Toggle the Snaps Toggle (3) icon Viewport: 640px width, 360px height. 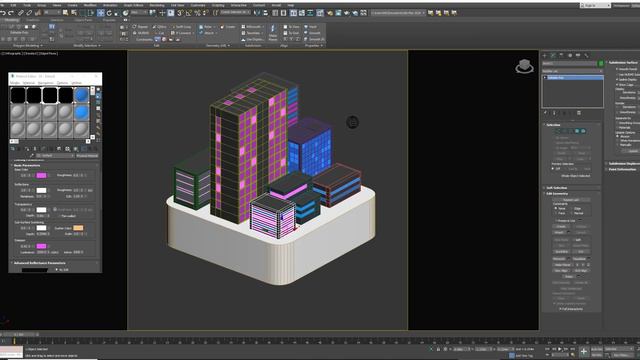click(180, 13)
